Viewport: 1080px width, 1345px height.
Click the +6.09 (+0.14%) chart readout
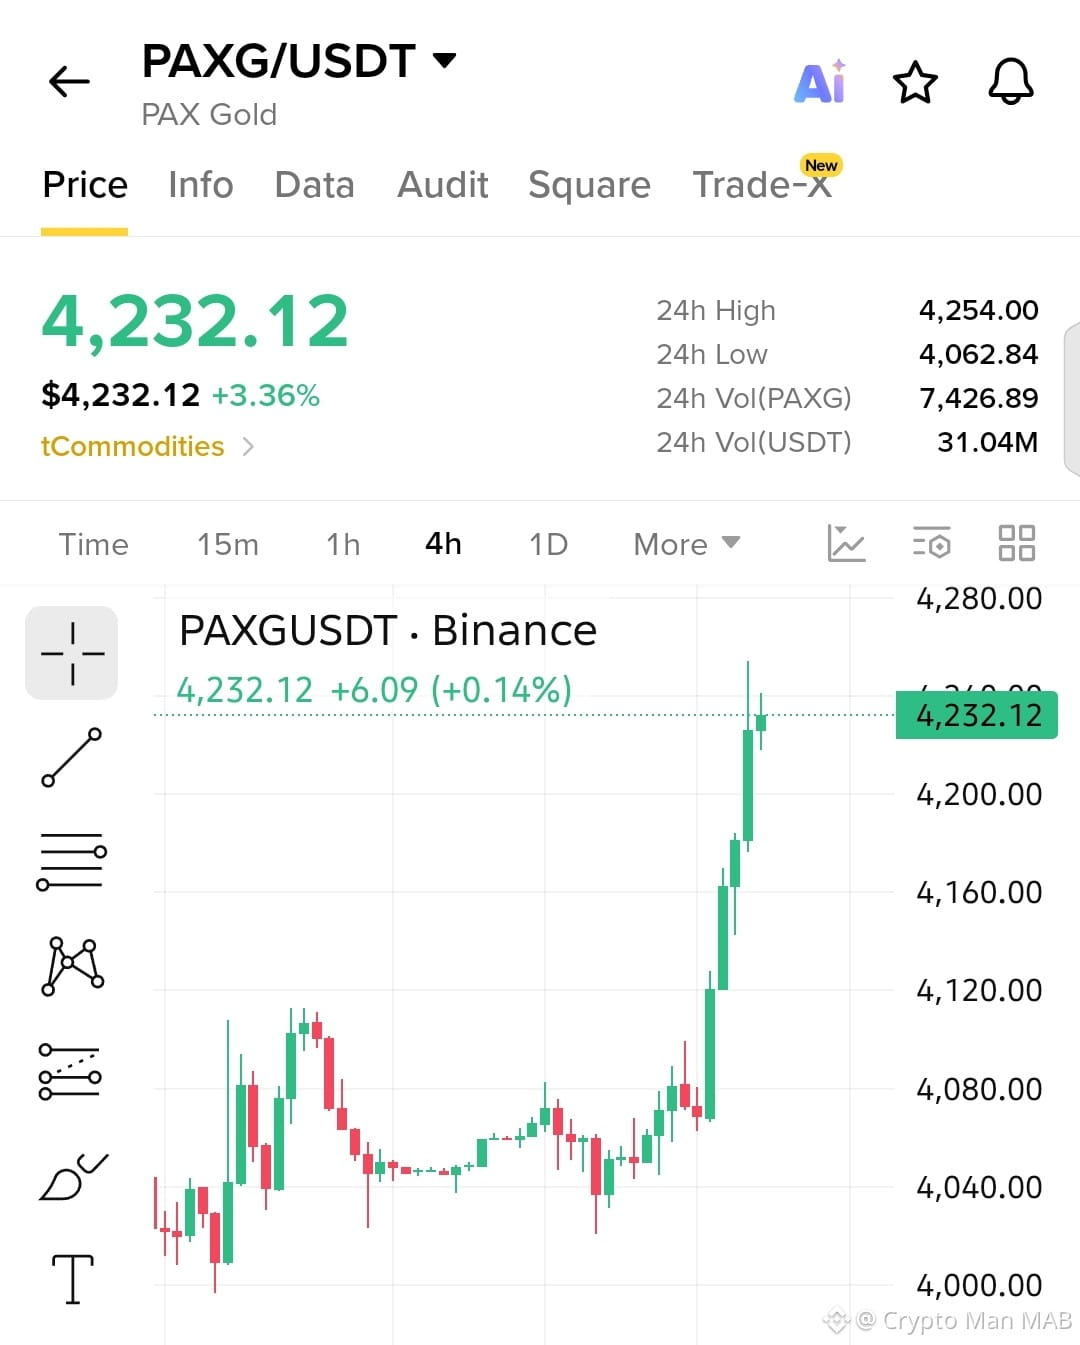tap(451, 690)
